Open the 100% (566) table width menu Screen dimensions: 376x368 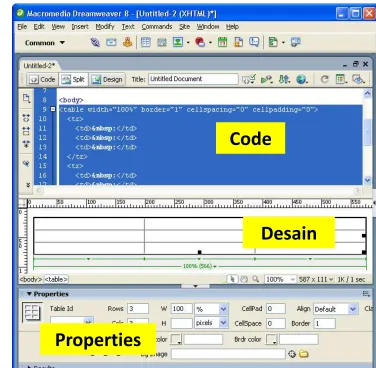[x=199, y=266]
